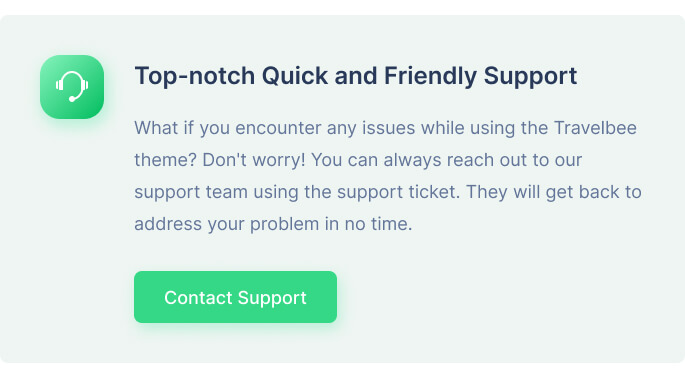Click the white headset support icon
Image resolution: width=685 pixels, height=378 pixels.
tap(72, 87)
